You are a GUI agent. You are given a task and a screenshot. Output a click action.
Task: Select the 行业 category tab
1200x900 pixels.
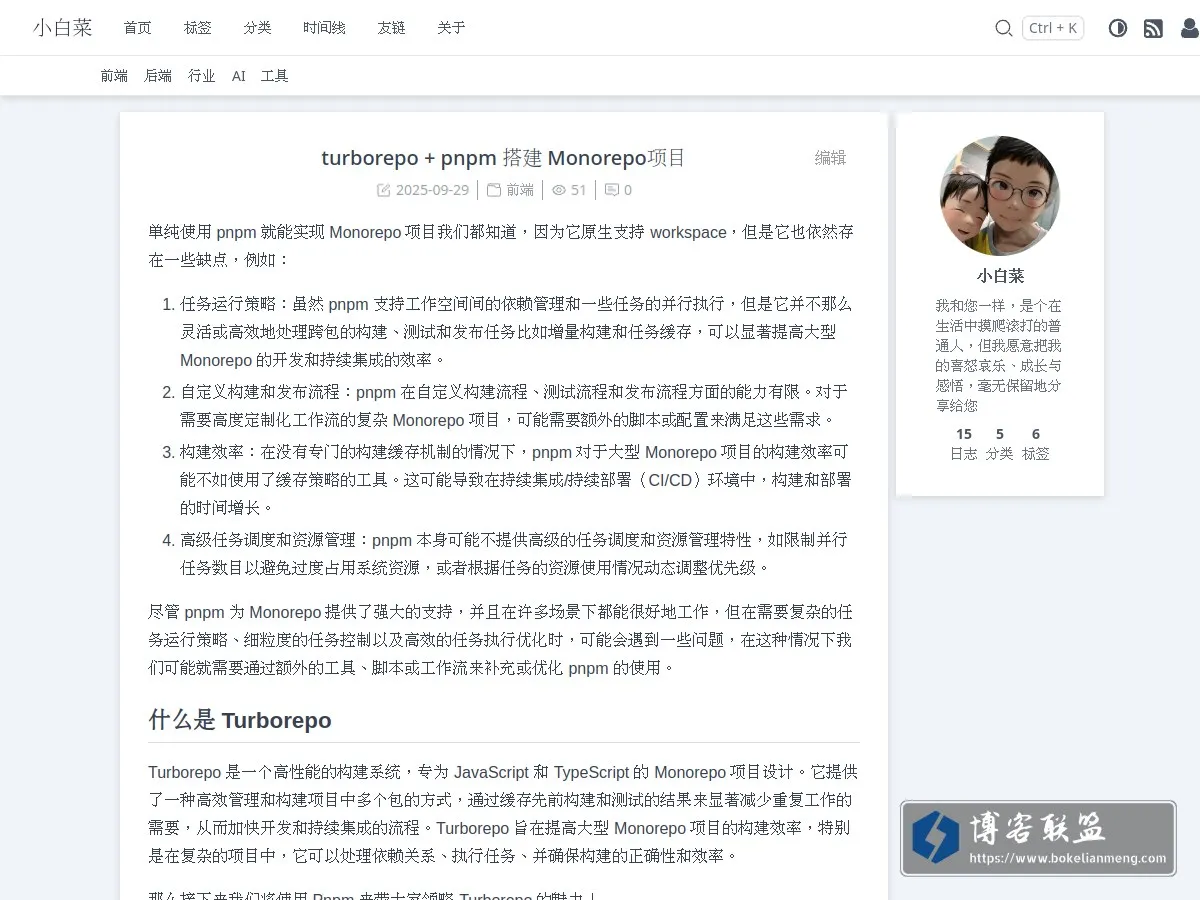click(x=202, y=76)
